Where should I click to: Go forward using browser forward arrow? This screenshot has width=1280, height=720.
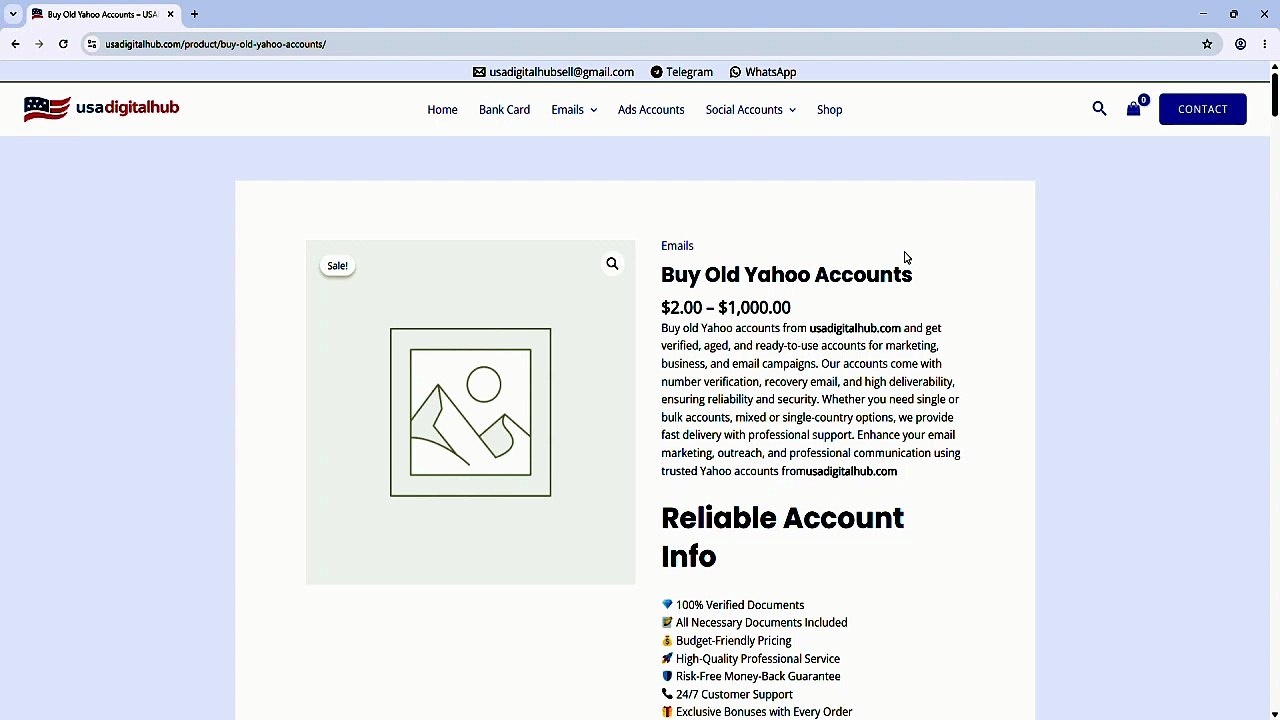coord(39,44)
